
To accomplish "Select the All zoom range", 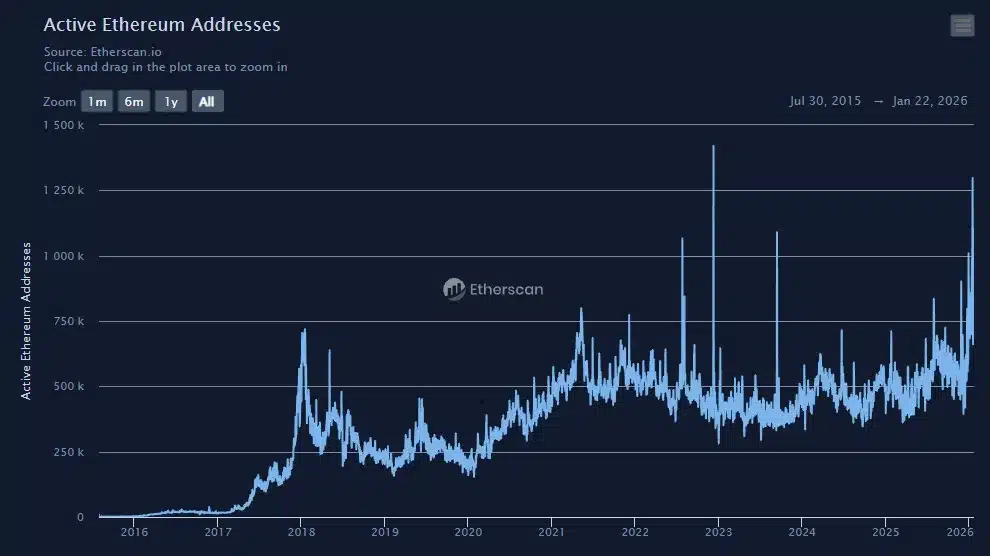I will pyautogui.click(x=207, y=102).
